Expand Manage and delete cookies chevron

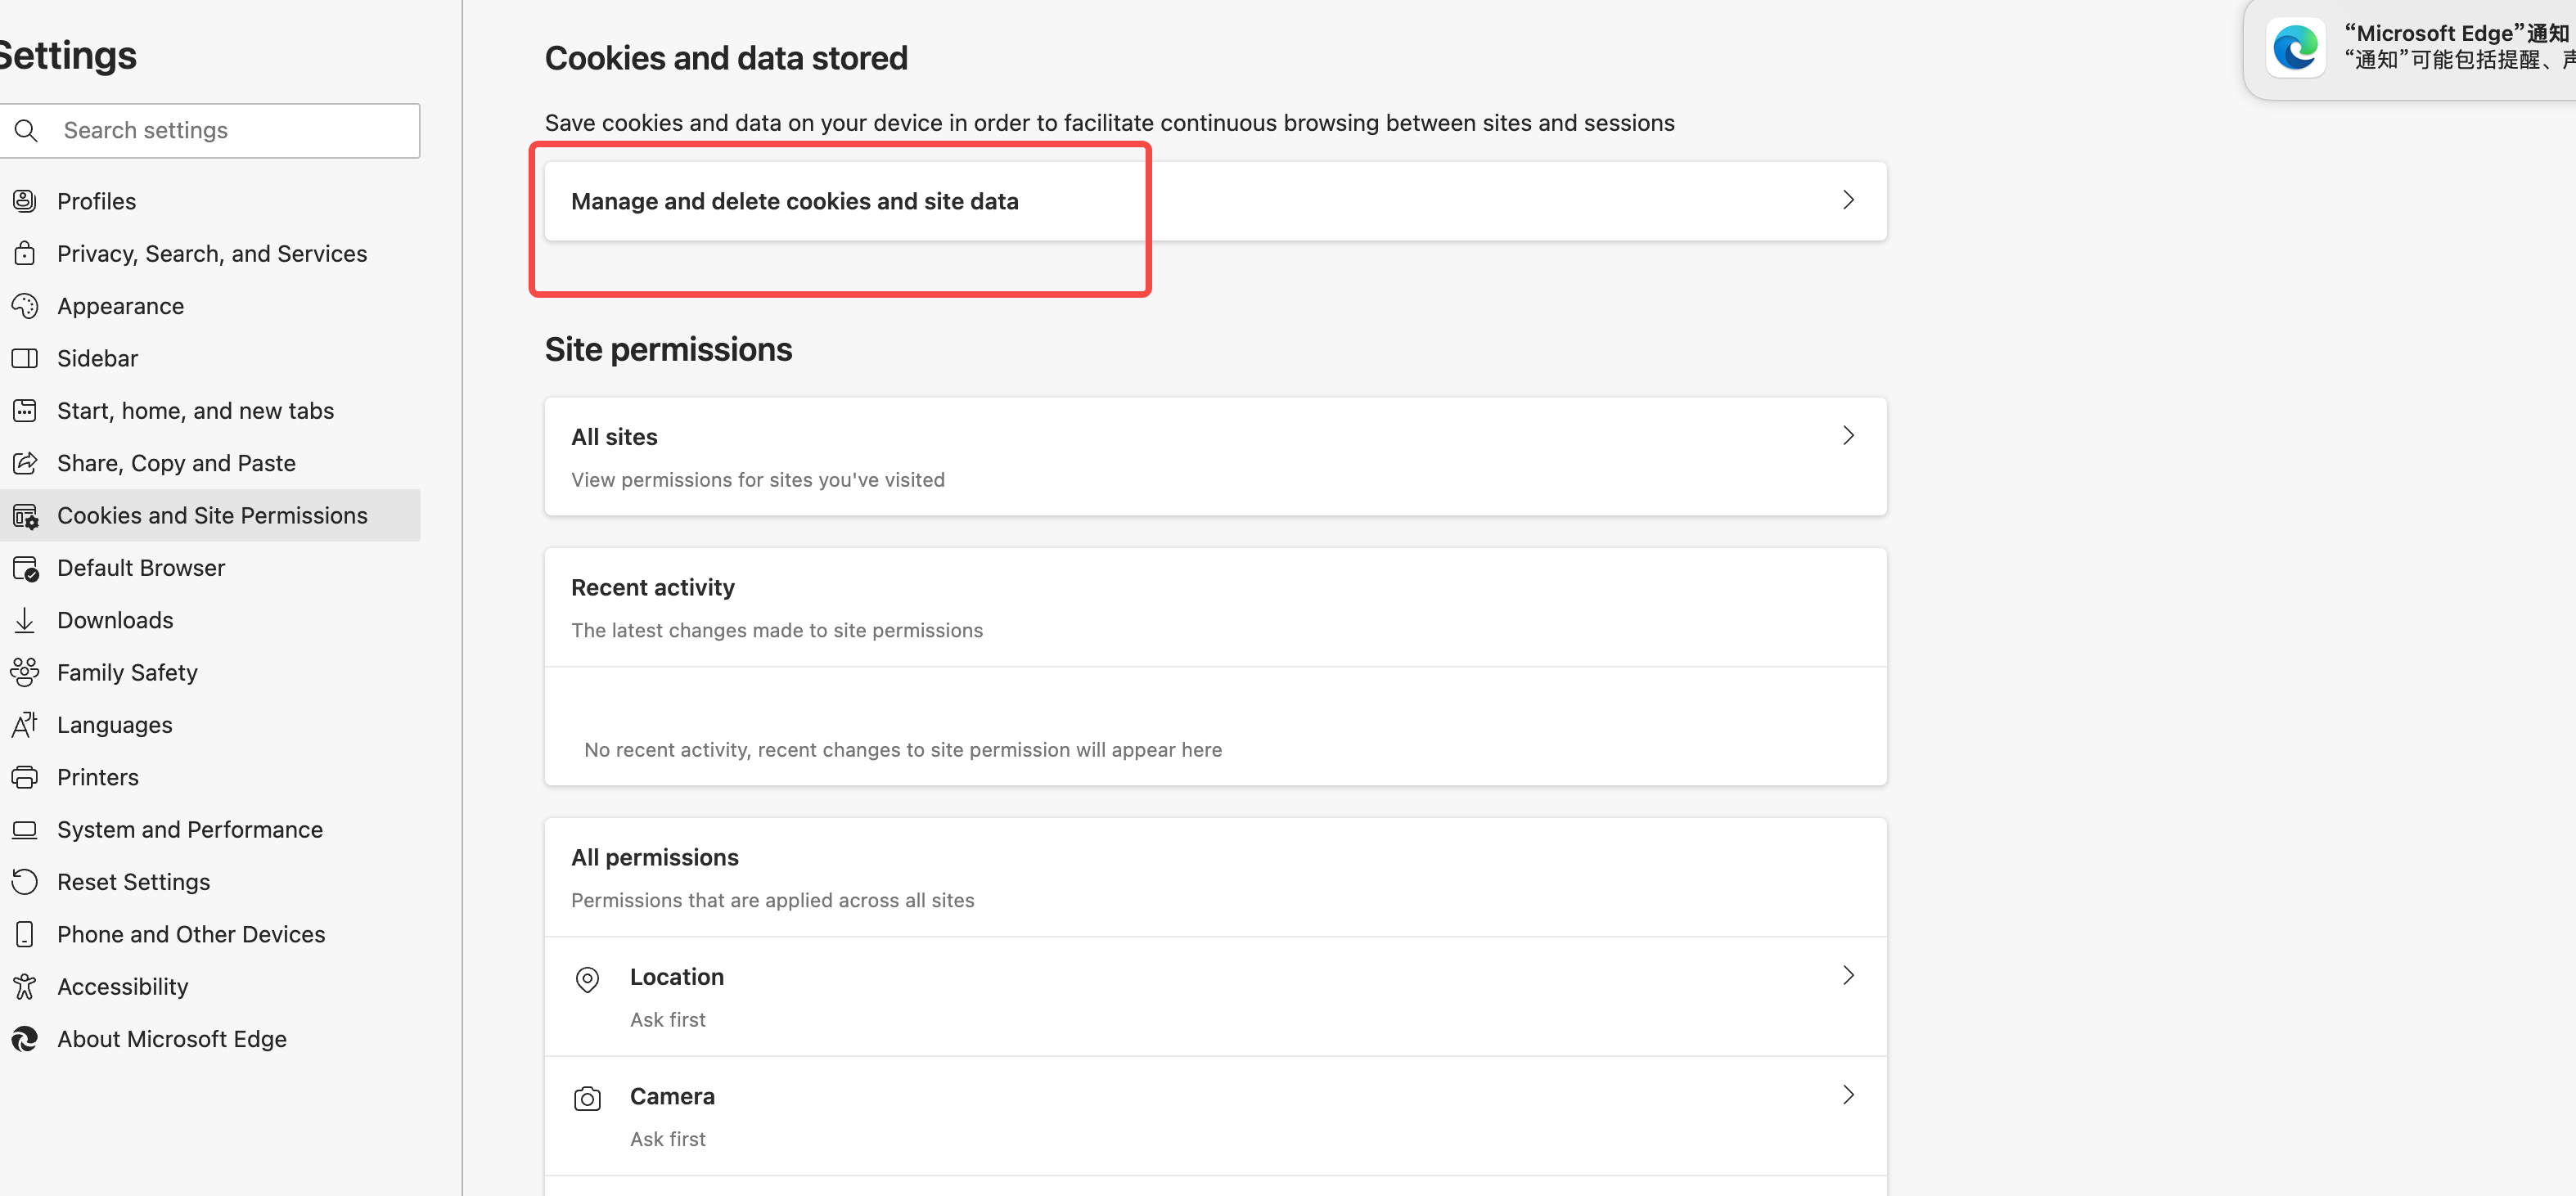pyautogui.click(x=1847, y=200)
